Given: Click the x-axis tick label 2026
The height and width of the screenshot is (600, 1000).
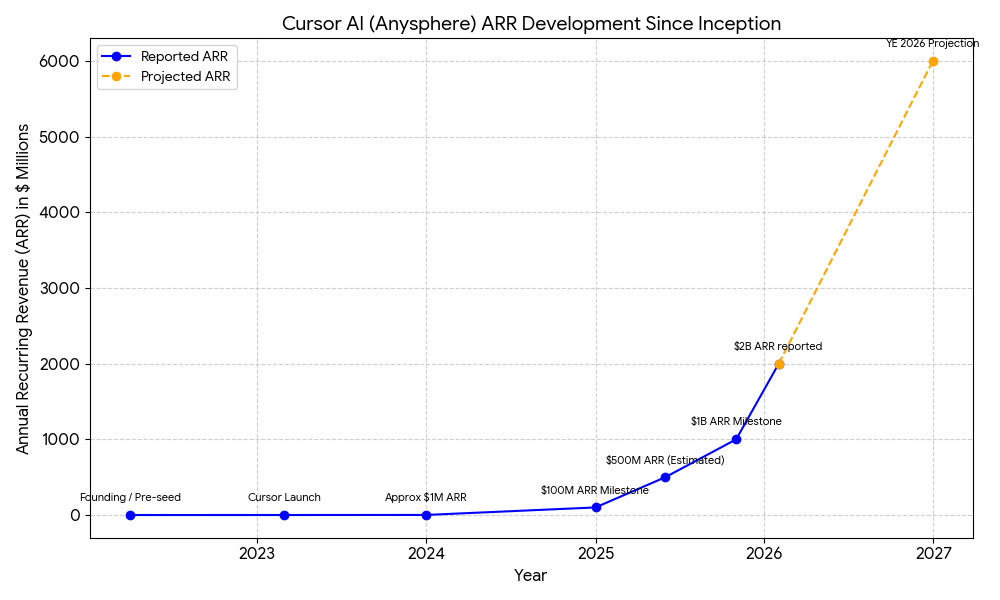Looking at the screenshot, I should click(x=765, y=553).
